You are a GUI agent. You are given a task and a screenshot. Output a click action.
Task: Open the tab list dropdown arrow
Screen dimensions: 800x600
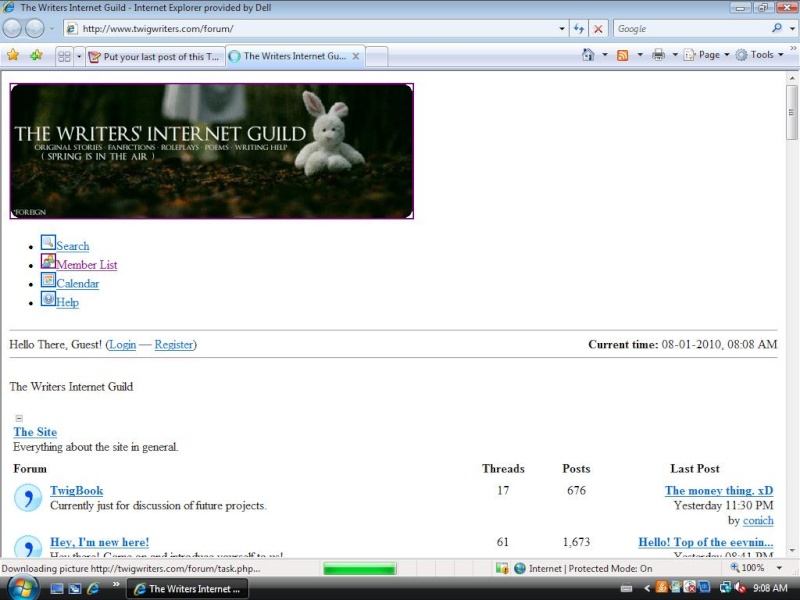pyautogui.click(x=79, y=56)
